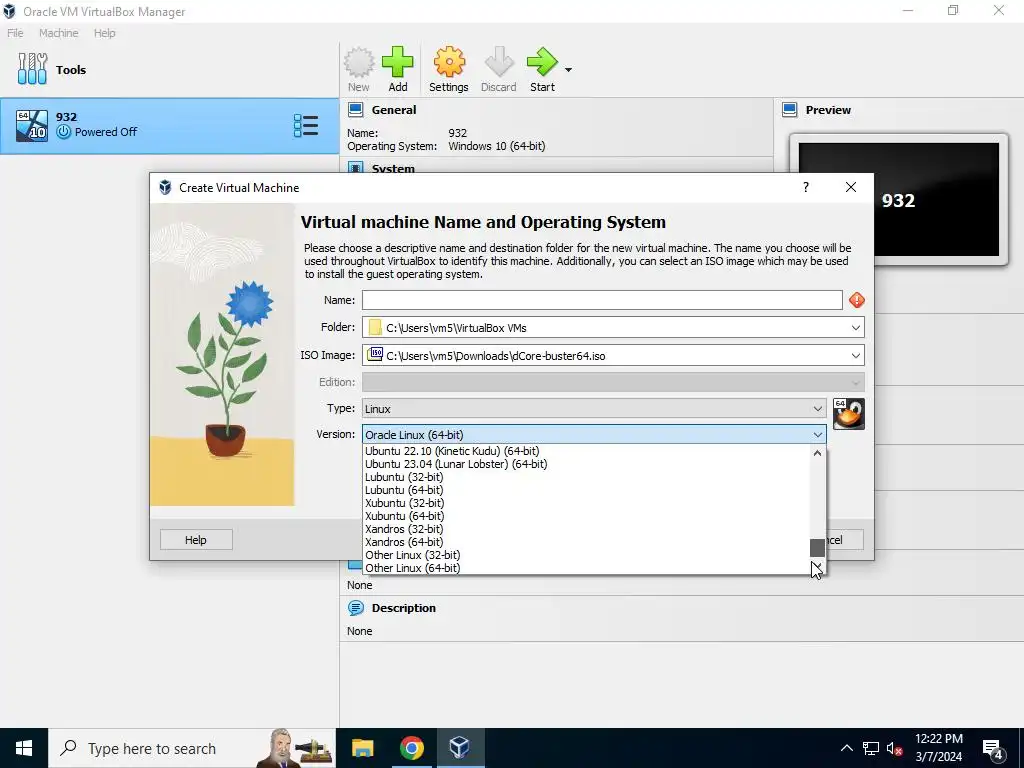Open the Help menu
Screen dimensions: 1024x768
pyautogui.click(x=104, y=33)
